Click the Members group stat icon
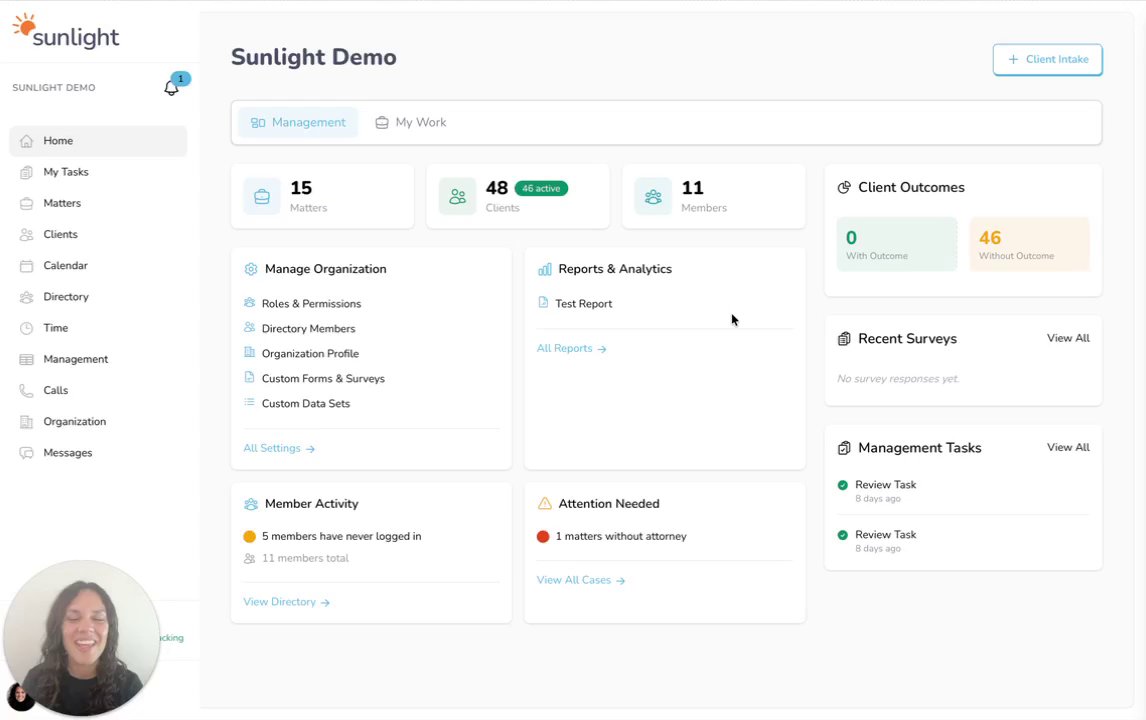 pyautogui.click(x=653, y=197)
